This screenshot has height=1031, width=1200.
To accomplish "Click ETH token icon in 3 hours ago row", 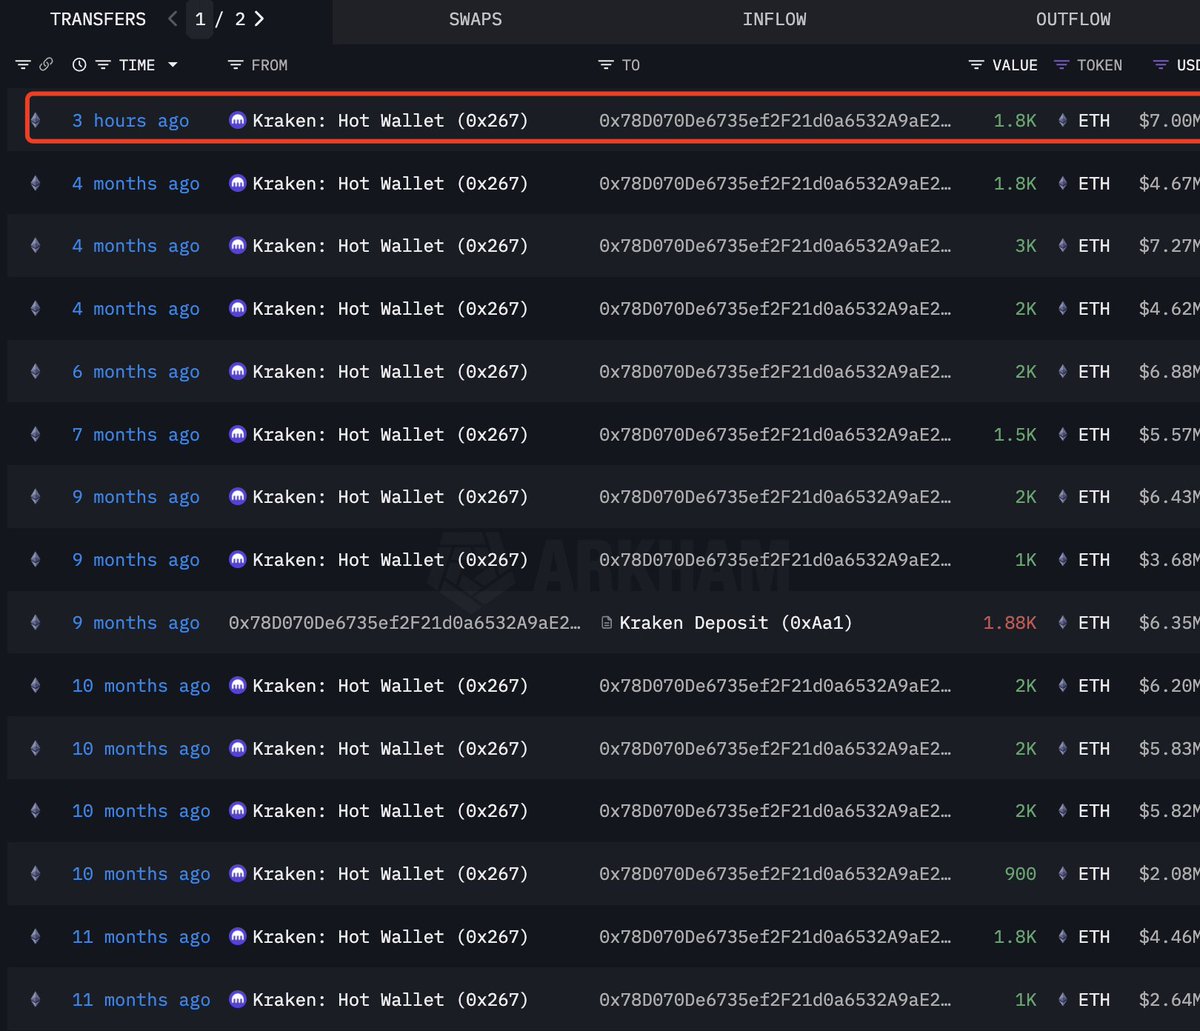I will [1063, 121].
